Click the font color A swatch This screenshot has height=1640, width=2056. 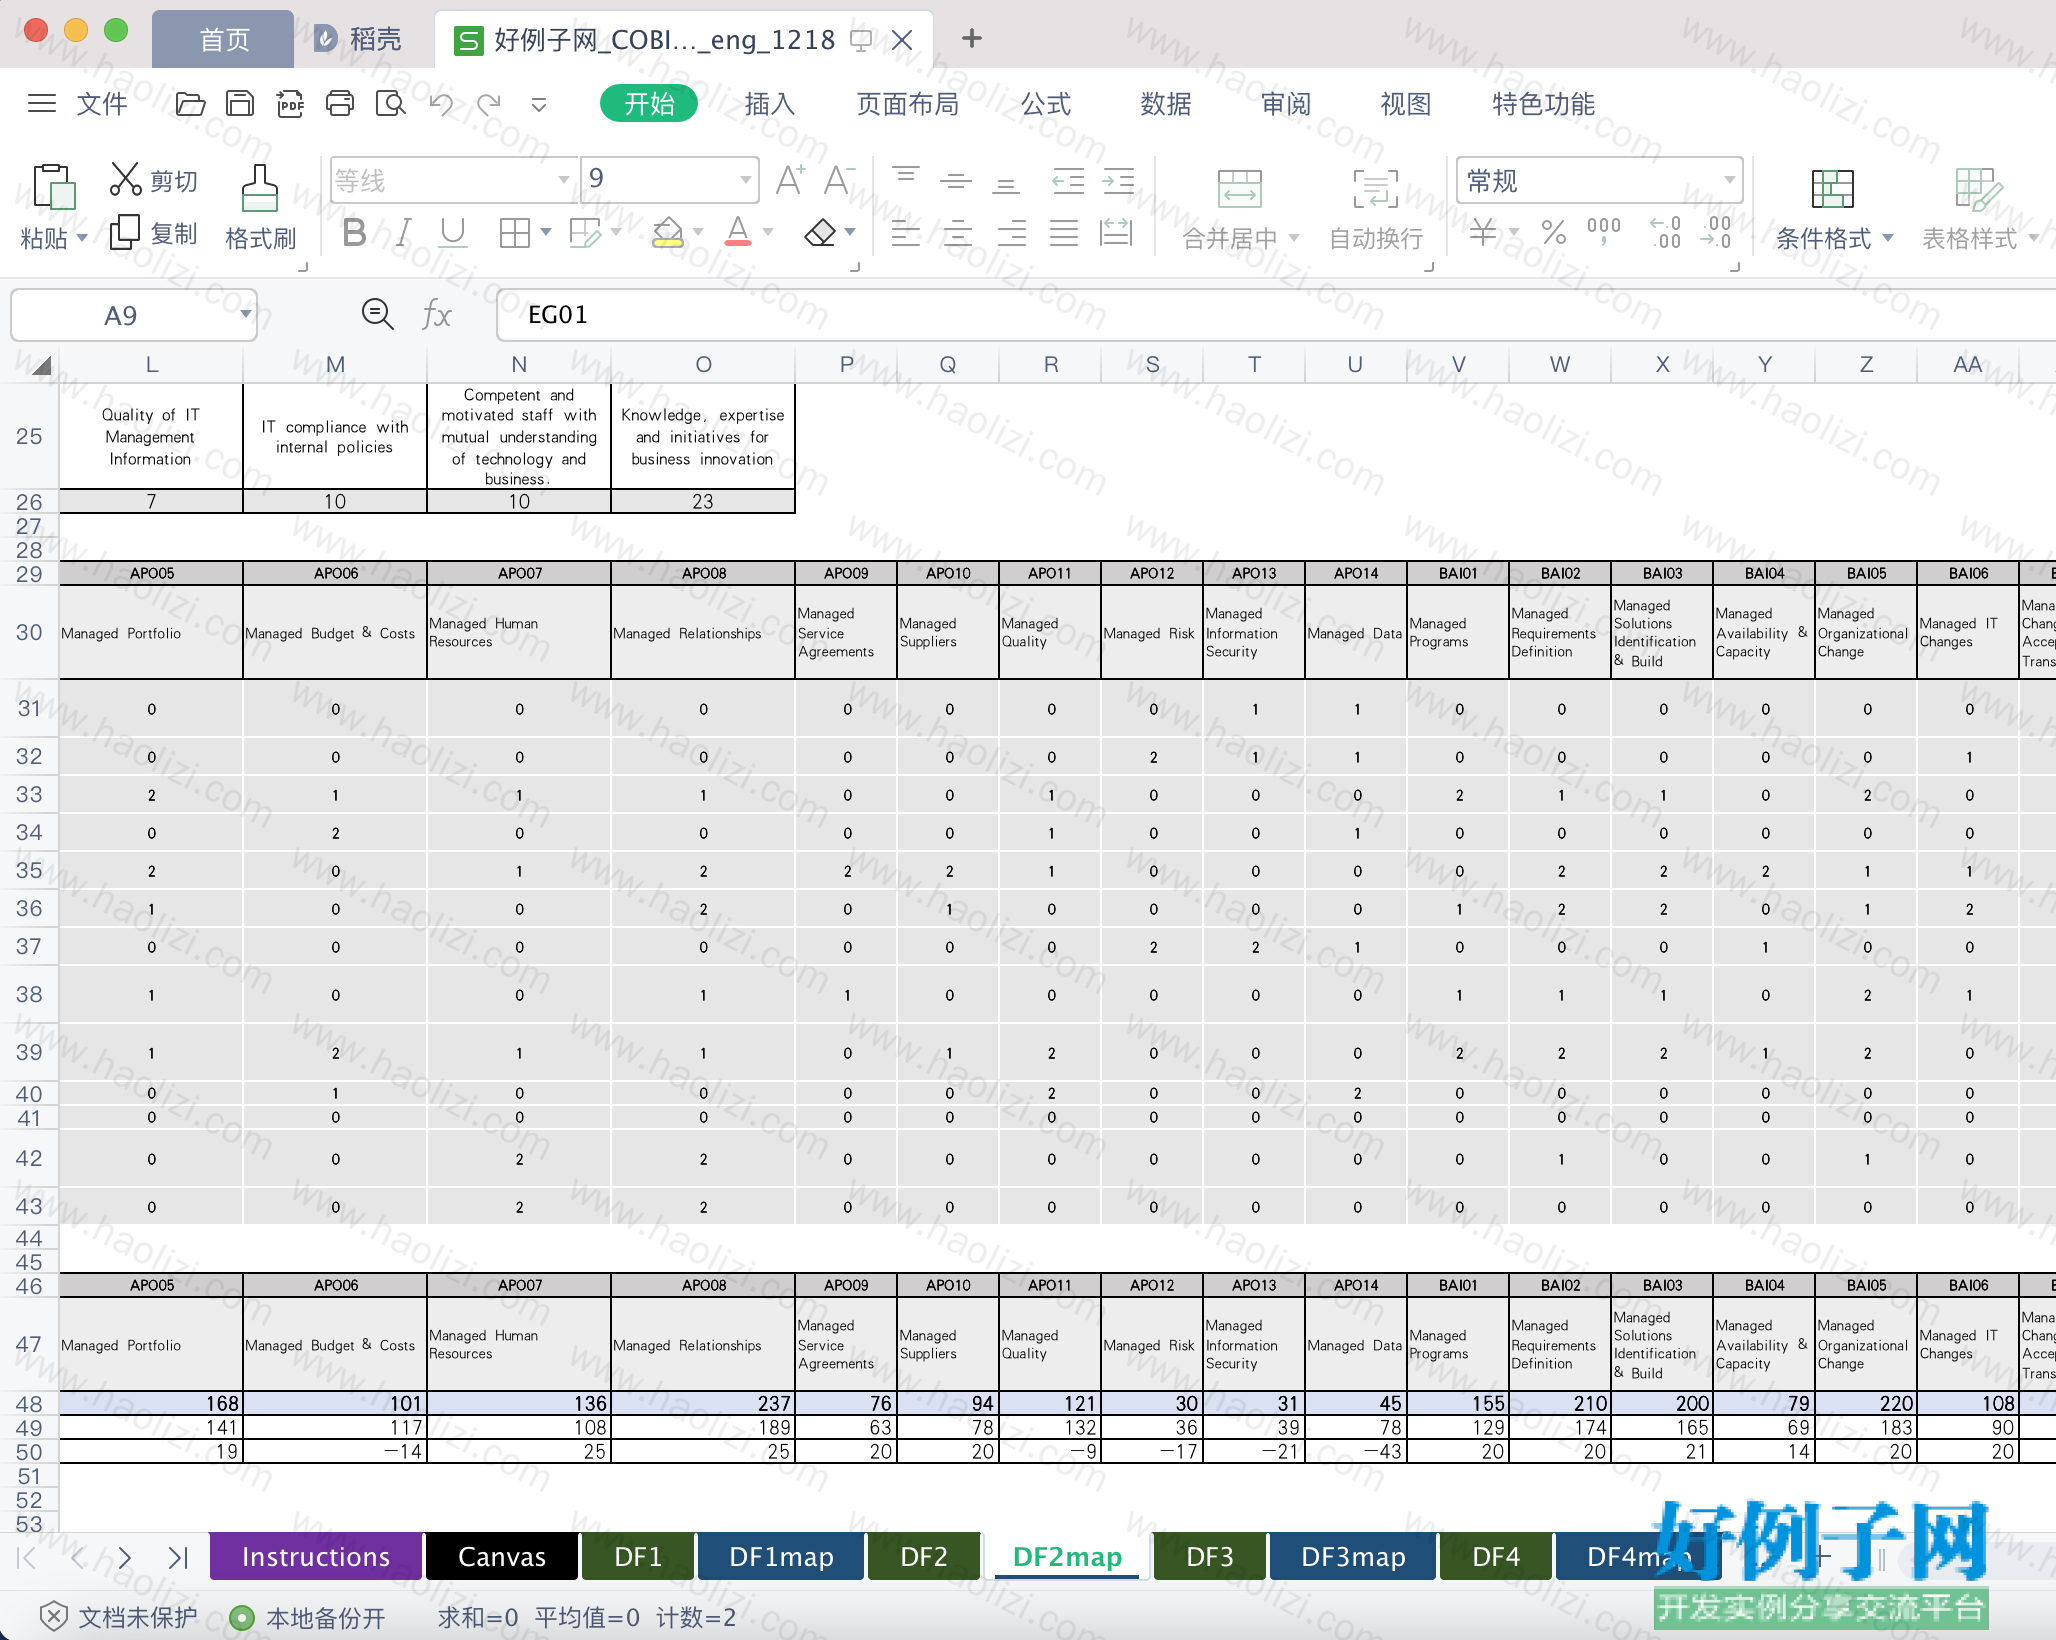738,233
